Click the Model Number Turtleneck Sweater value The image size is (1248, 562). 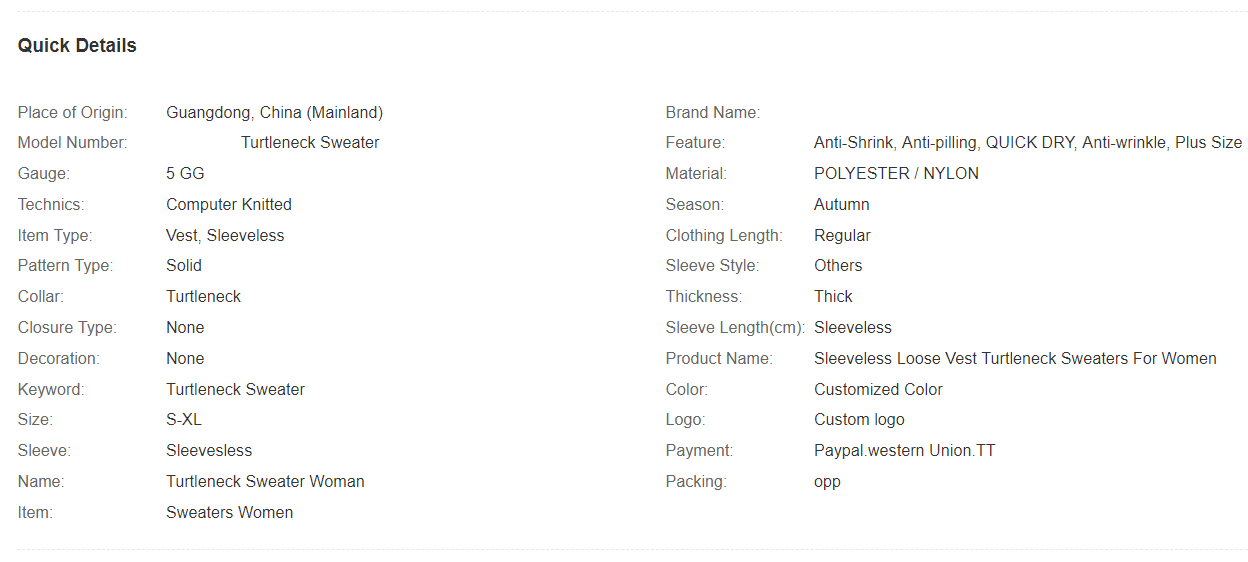pyautogui.click(x=310, y=143)
